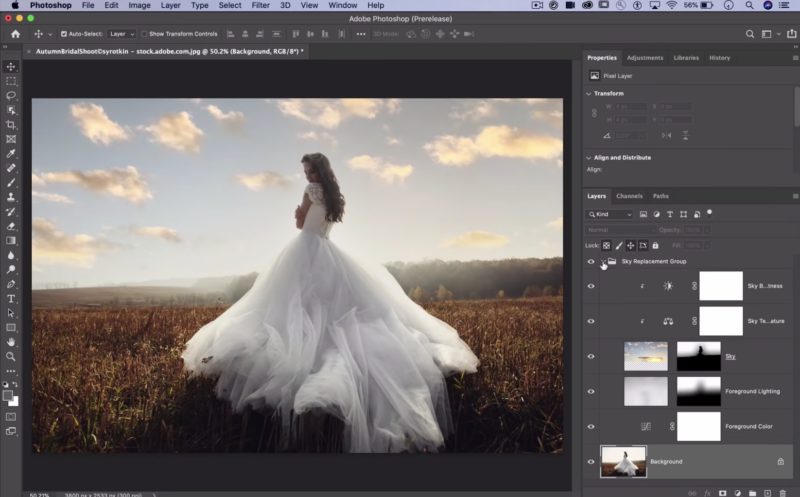The width and height of the screenshot is (800, 497).
Task: Collapse the Align and Distribute section
Action: click(588, 158)
